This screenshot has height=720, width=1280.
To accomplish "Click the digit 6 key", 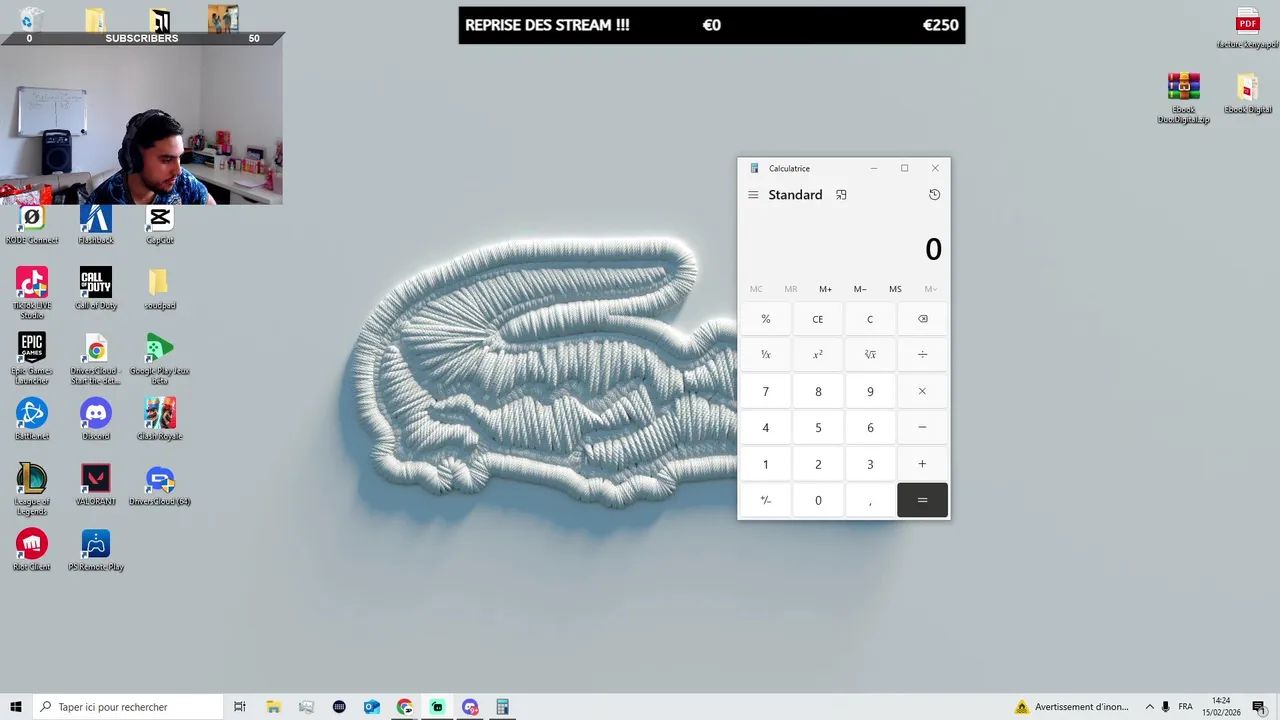I will coord(870,427).
